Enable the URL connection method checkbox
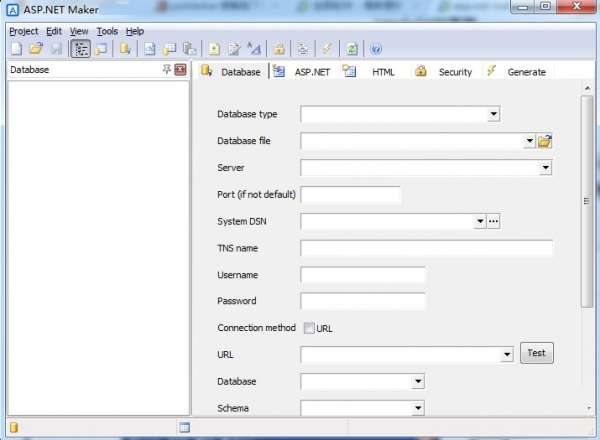The height and width of the screenshot is (440, 600). [309, 328]
